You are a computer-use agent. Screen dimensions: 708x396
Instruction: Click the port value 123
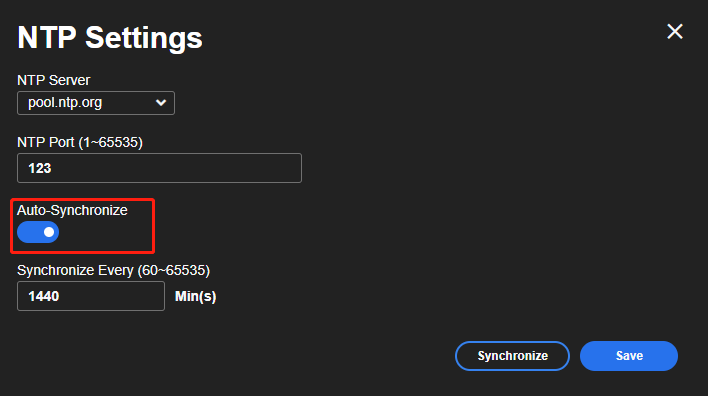coord(40,168)
